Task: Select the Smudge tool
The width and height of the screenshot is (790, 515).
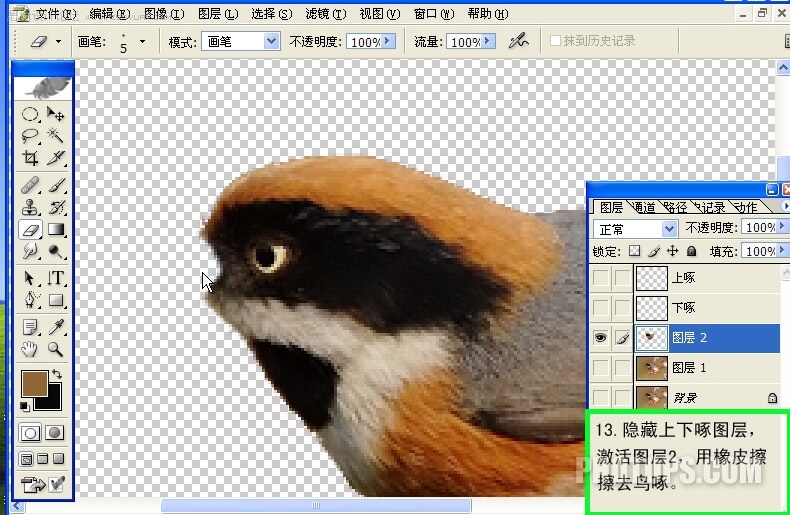Action: [x=30, y=251]
